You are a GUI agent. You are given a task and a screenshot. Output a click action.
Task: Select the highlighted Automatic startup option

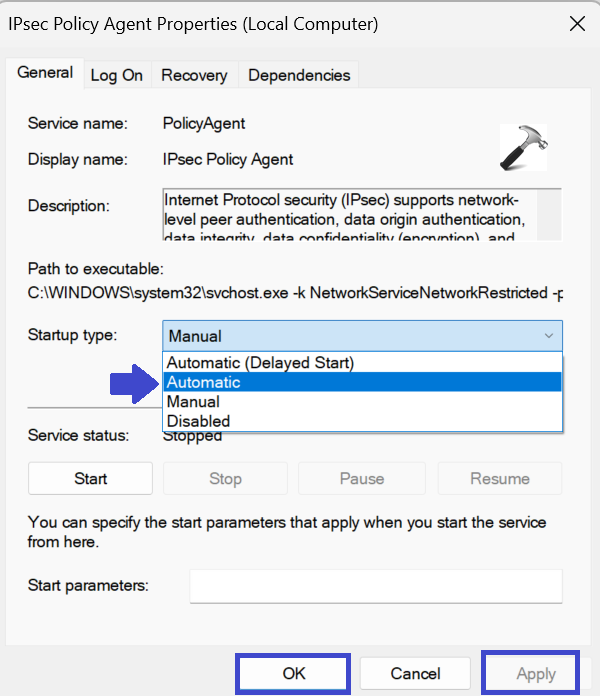204,382
